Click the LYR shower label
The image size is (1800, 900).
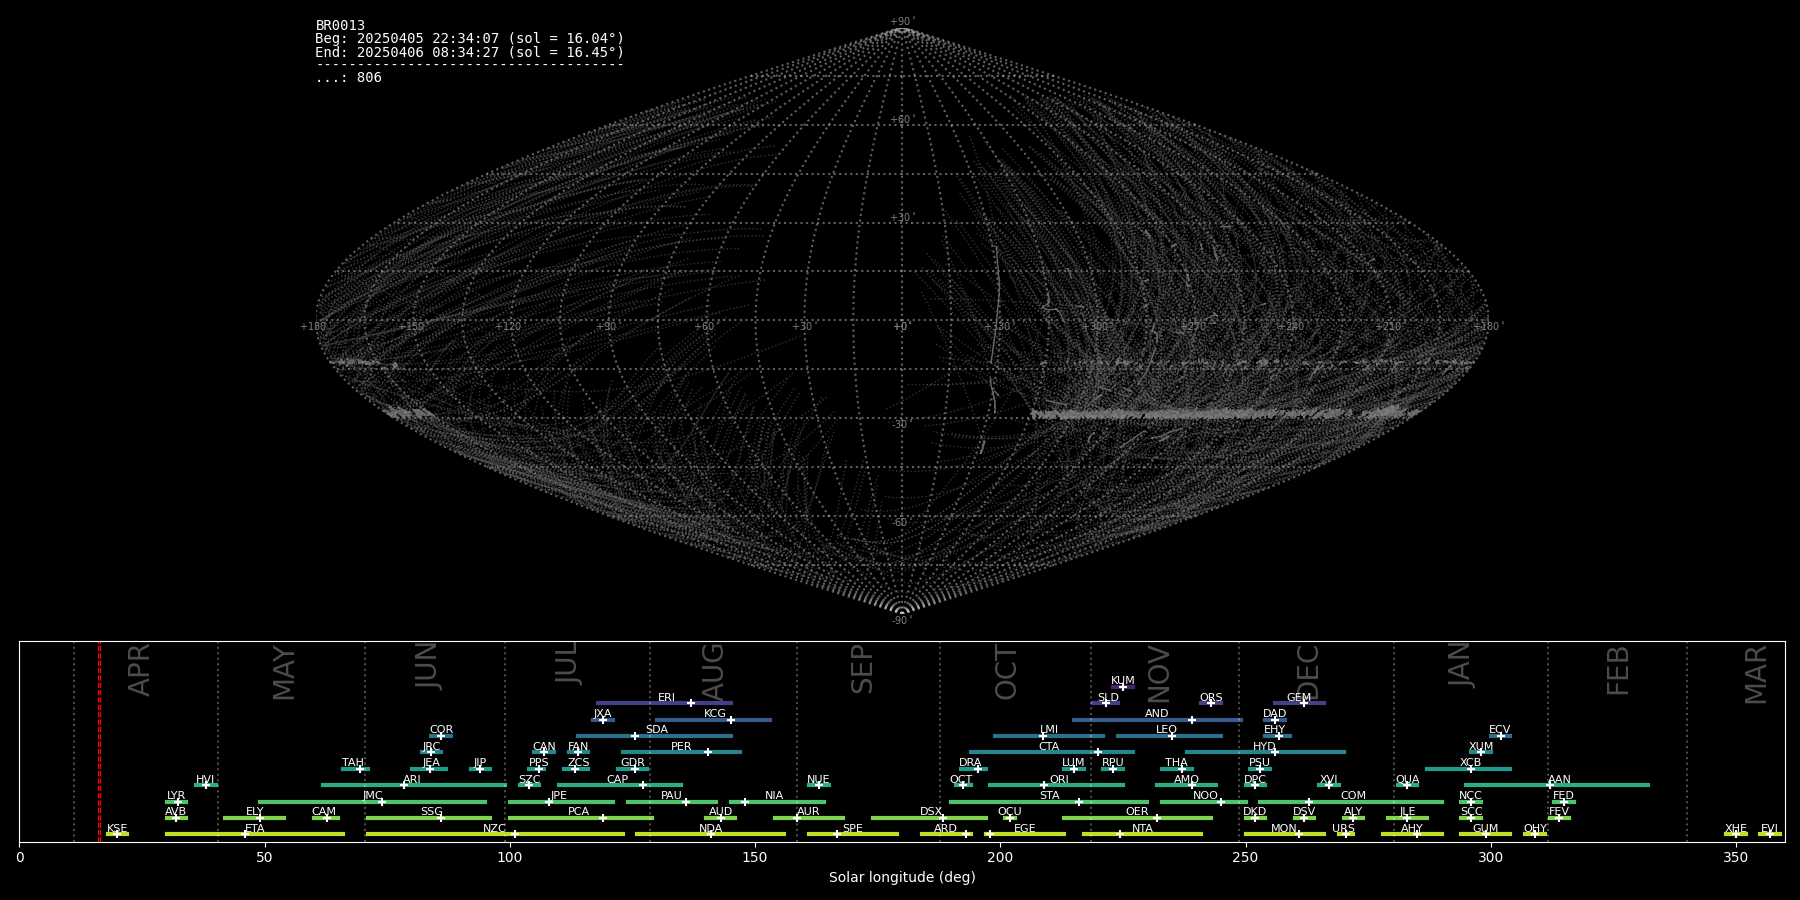click(176, 796)
